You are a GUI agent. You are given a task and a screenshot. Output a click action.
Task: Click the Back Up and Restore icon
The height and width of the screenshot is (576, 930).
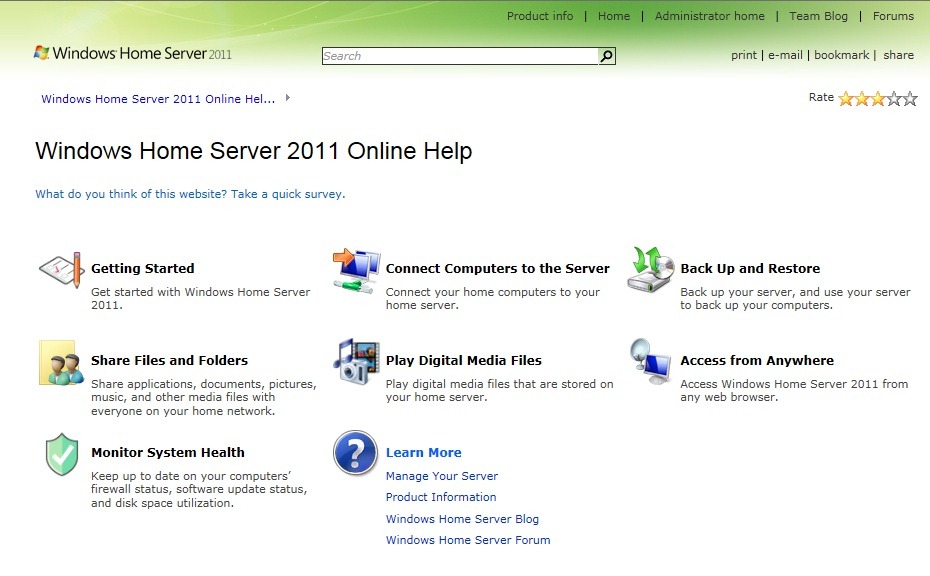pyautogui.click(x=651, y=270)
